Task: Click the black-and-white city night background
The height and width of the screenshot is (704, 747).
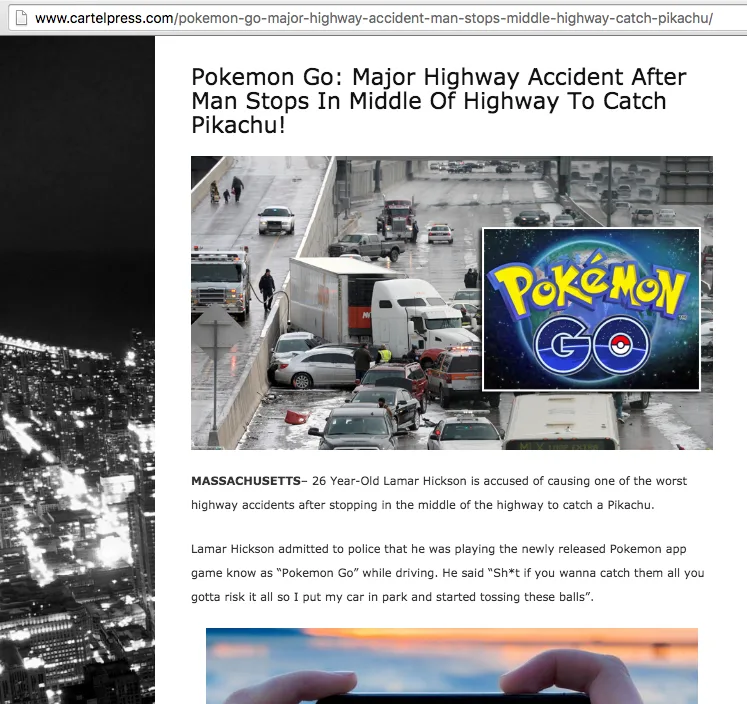Action: 77,370
